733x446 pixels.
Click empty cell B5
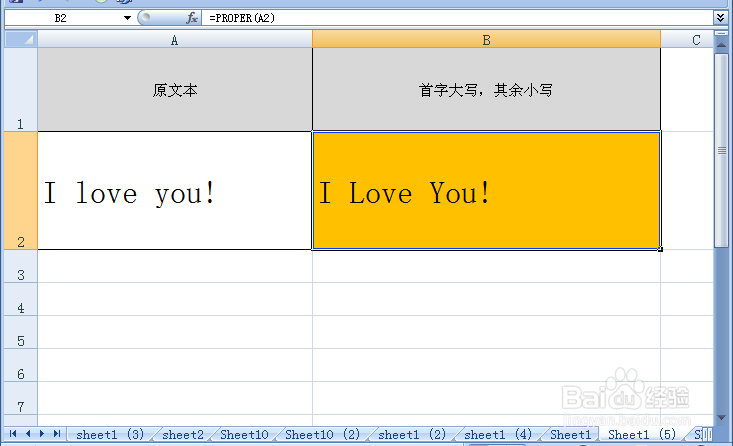(x=486, y=332)
